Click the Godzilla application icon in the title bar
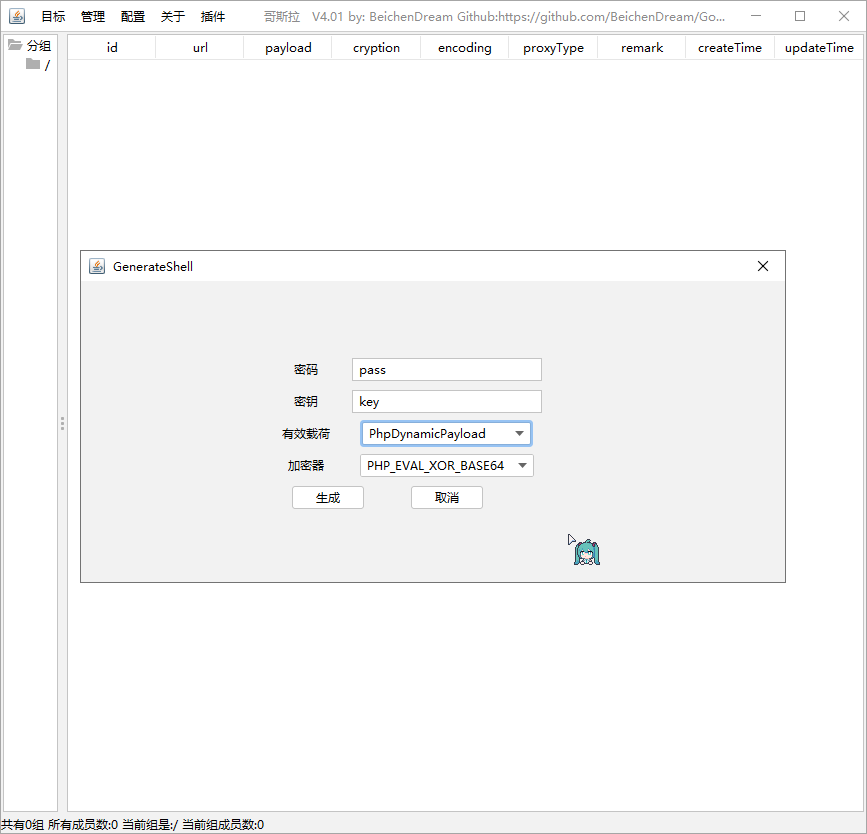Screen dimensions: 867x834 click(x=17, y=16)
